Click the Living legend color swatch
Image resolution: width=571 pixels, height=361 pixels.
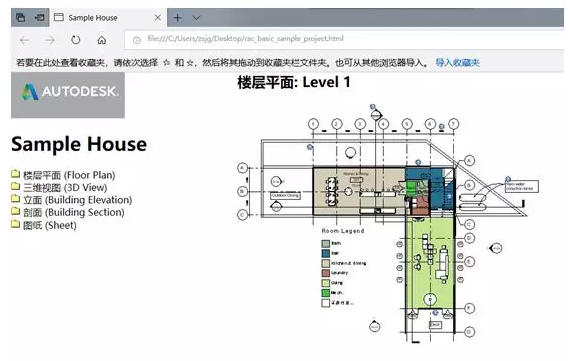point(326,283)
